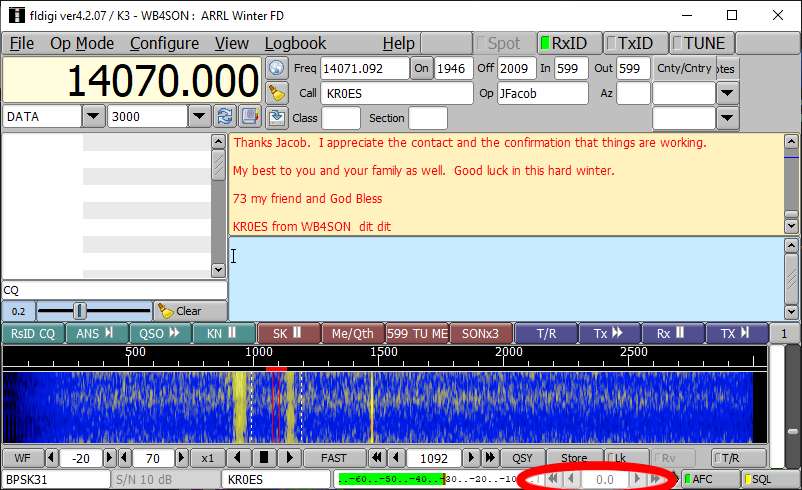Open the 3000 bandwidth dropdown
The width and height of the screenshot is (802, 490).
[x=200, y=116]
